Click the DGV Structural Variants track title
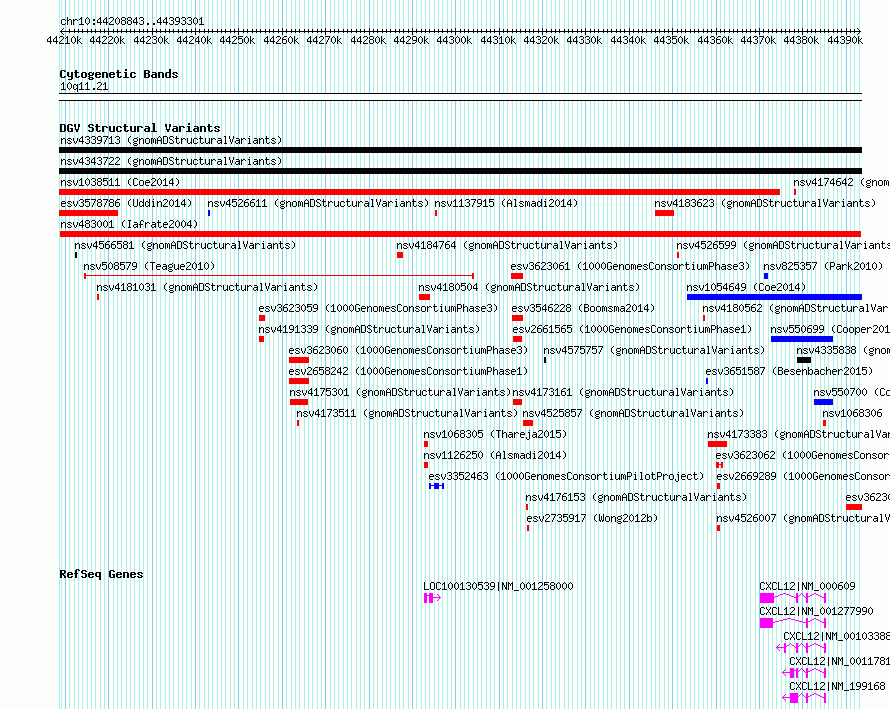The image size is (890, 709). point(140,128)
